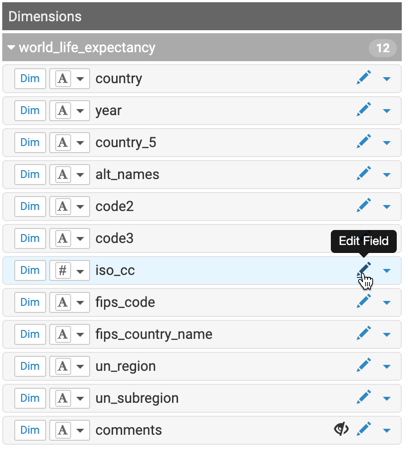The image size is (408, 452).
Task: Edit un_subregion using its pencil icon
Action: (x=364, y=398)
